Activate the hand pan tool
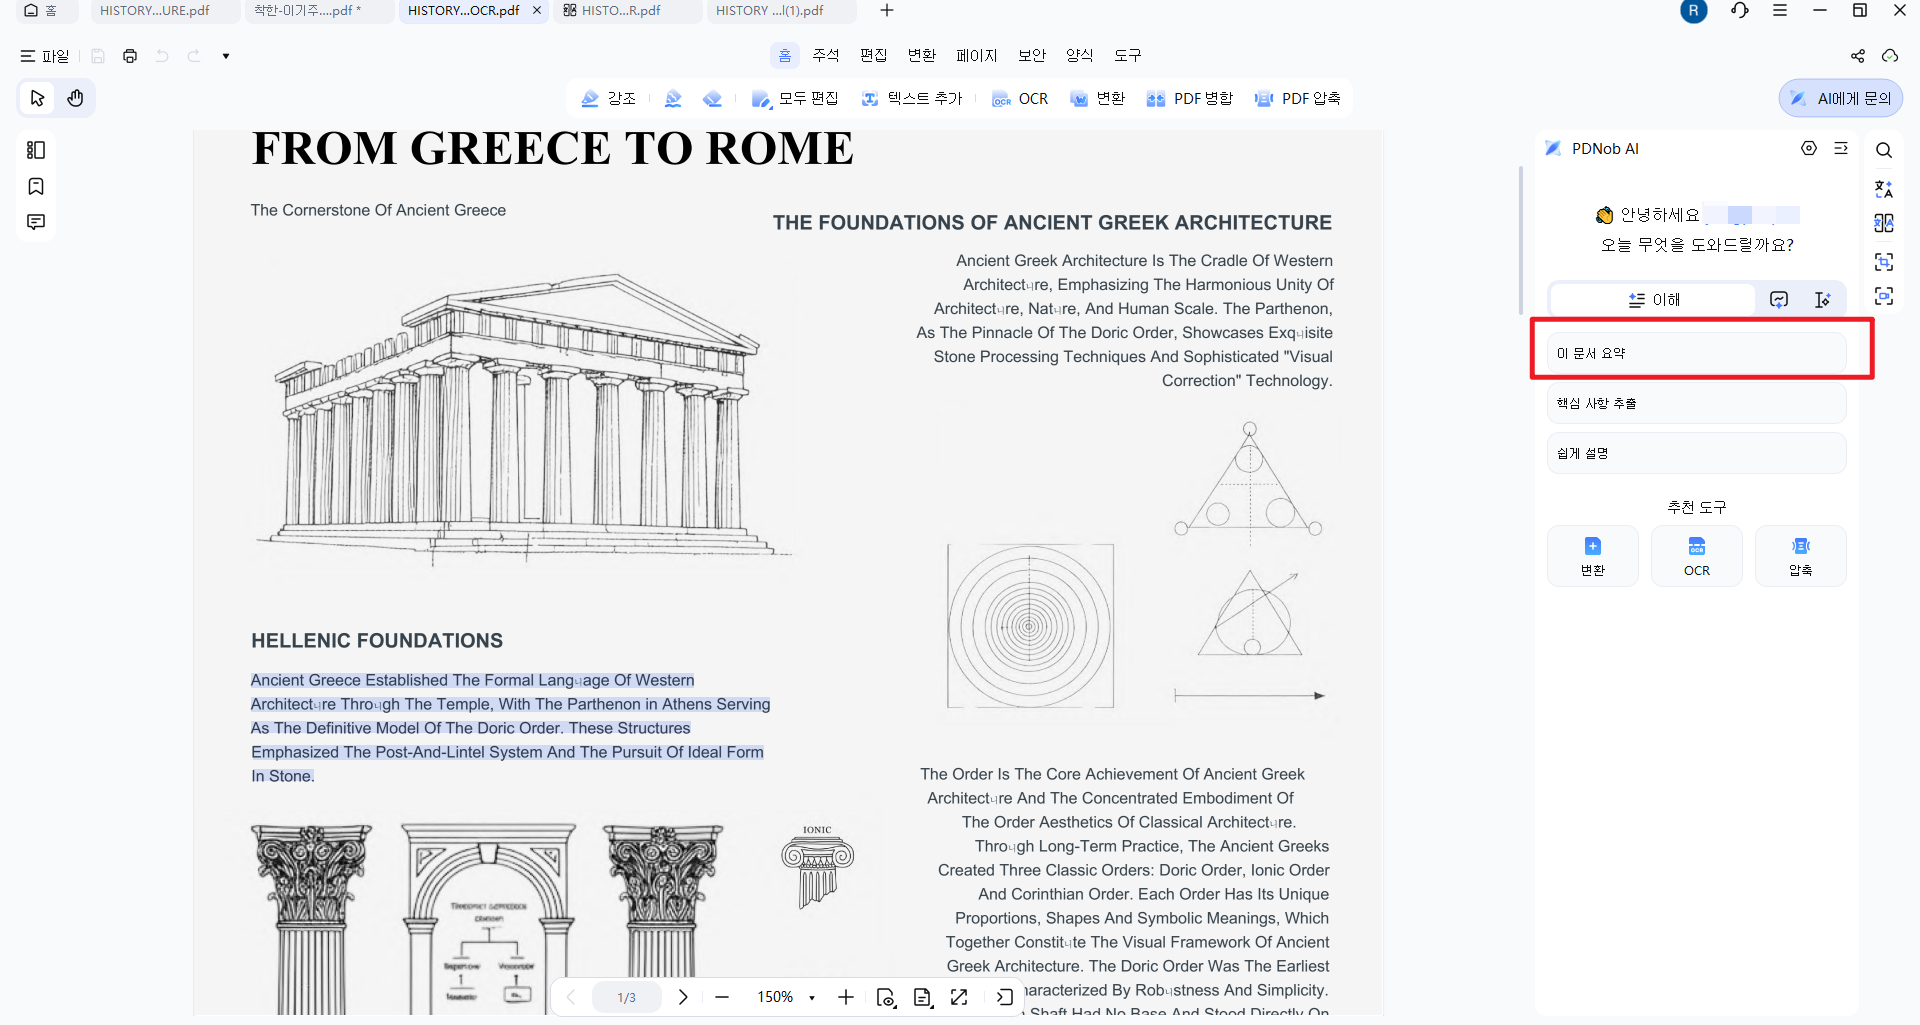Screen dimensions: 1920x1025 click(75, 98)
